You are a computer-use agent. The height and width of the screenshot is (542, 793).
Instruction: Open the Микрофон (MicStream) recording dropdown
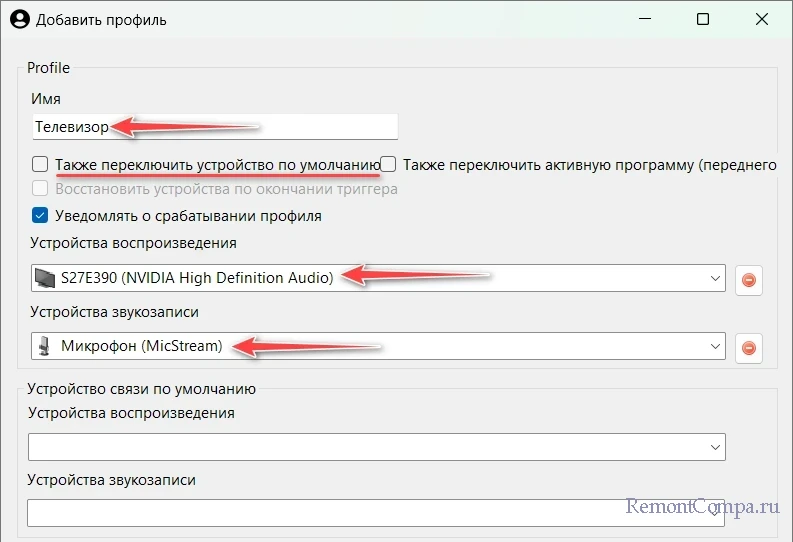click(378, 346)
